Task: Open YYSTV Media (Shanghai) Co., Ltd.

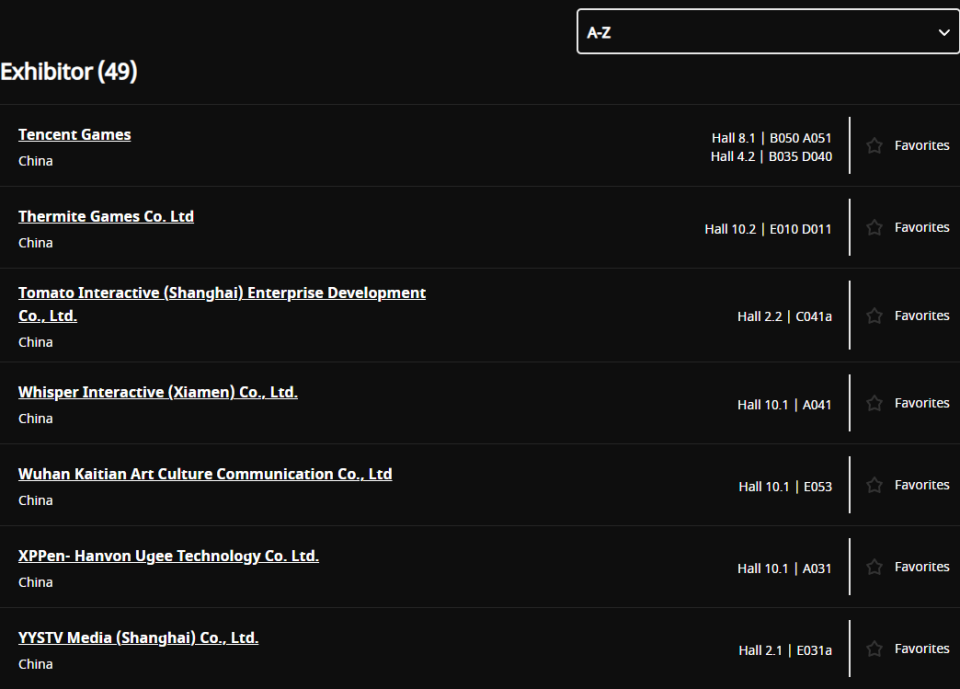Action: [x=138, y=638]
